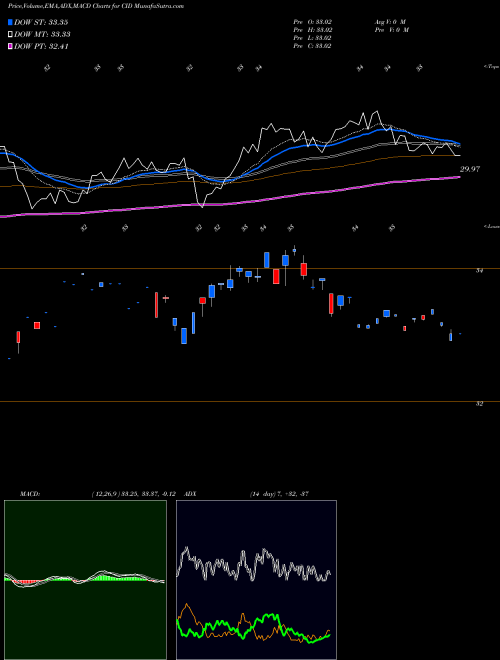Click the '<Tops' marker label
The image size is (500, 660).
click(x=492, y=67)
